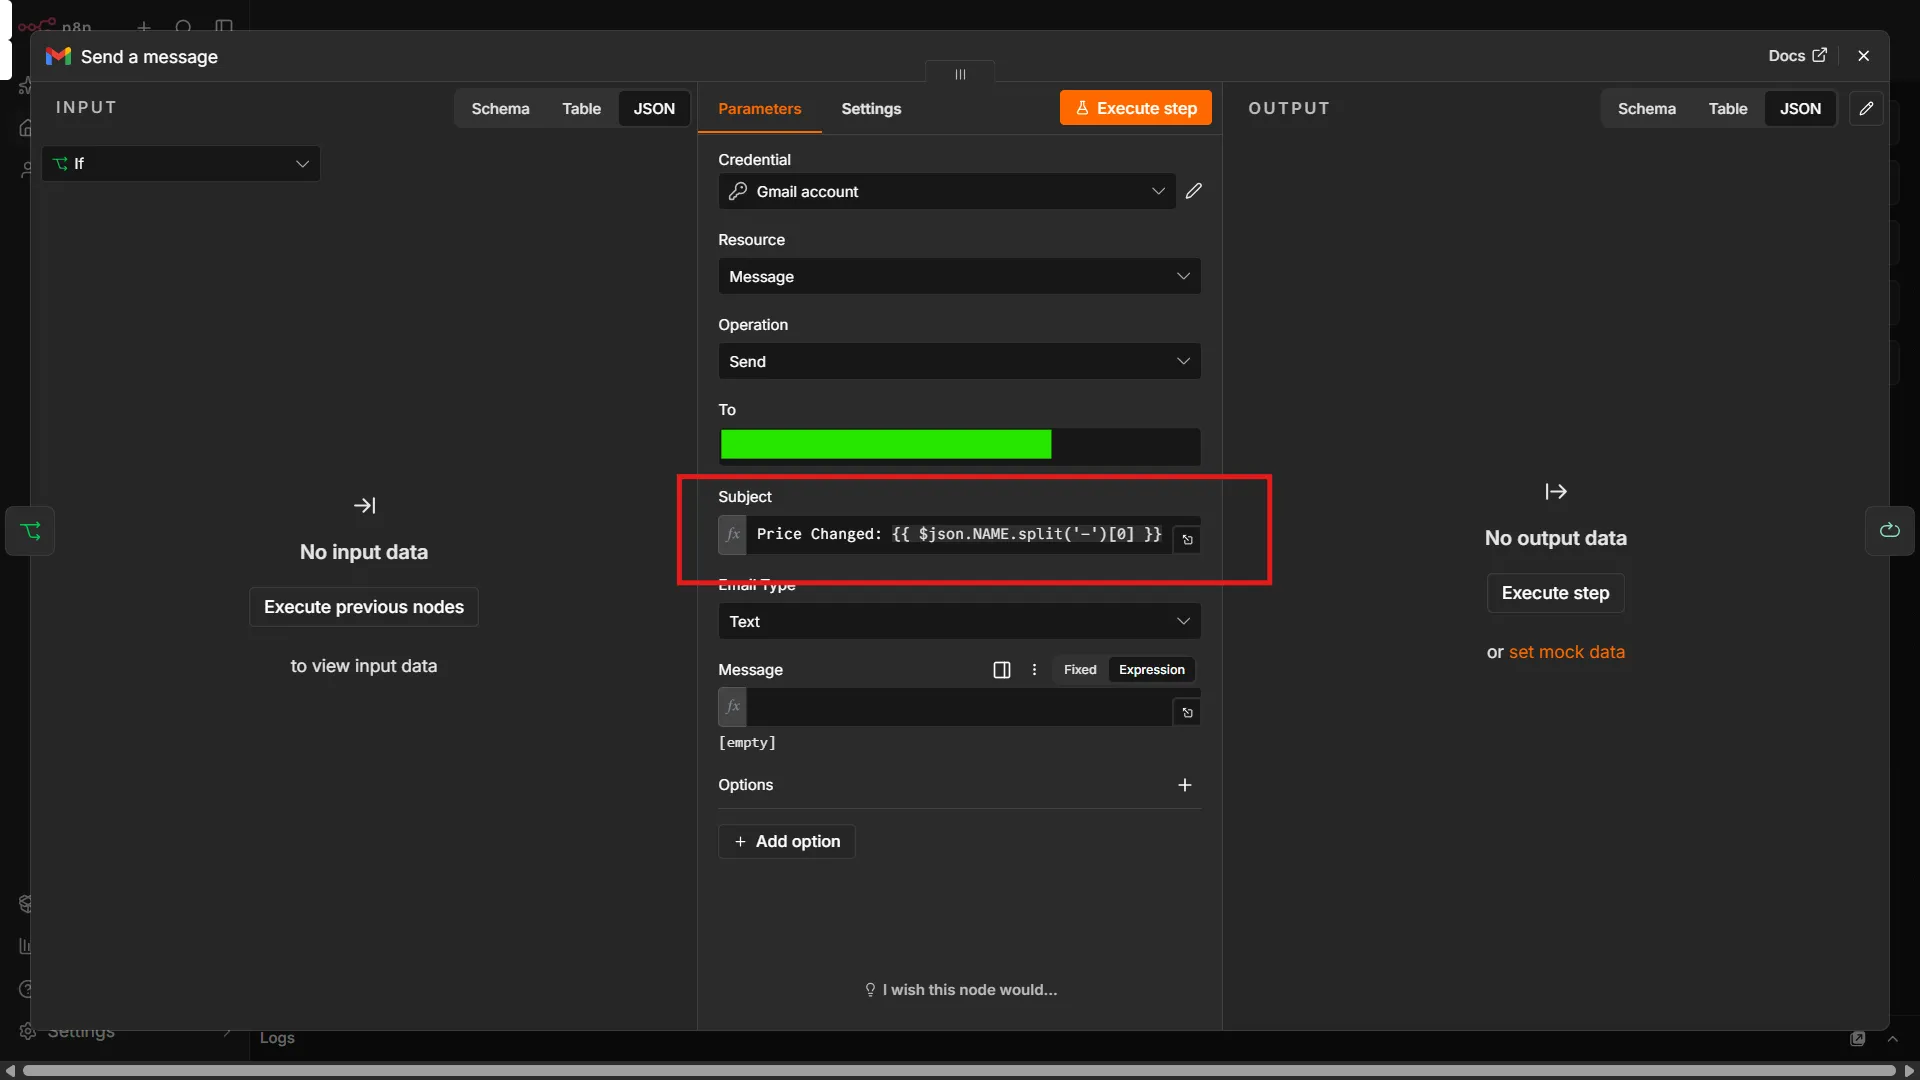Click the I wish this node would link
Screen dimensions: 1920x1080
click(x=960, y=990)
